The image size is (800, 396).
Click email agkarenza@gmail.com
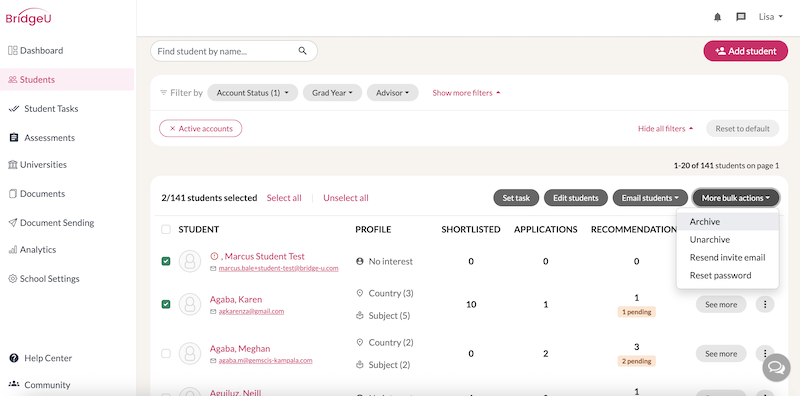tap(252, 311)
